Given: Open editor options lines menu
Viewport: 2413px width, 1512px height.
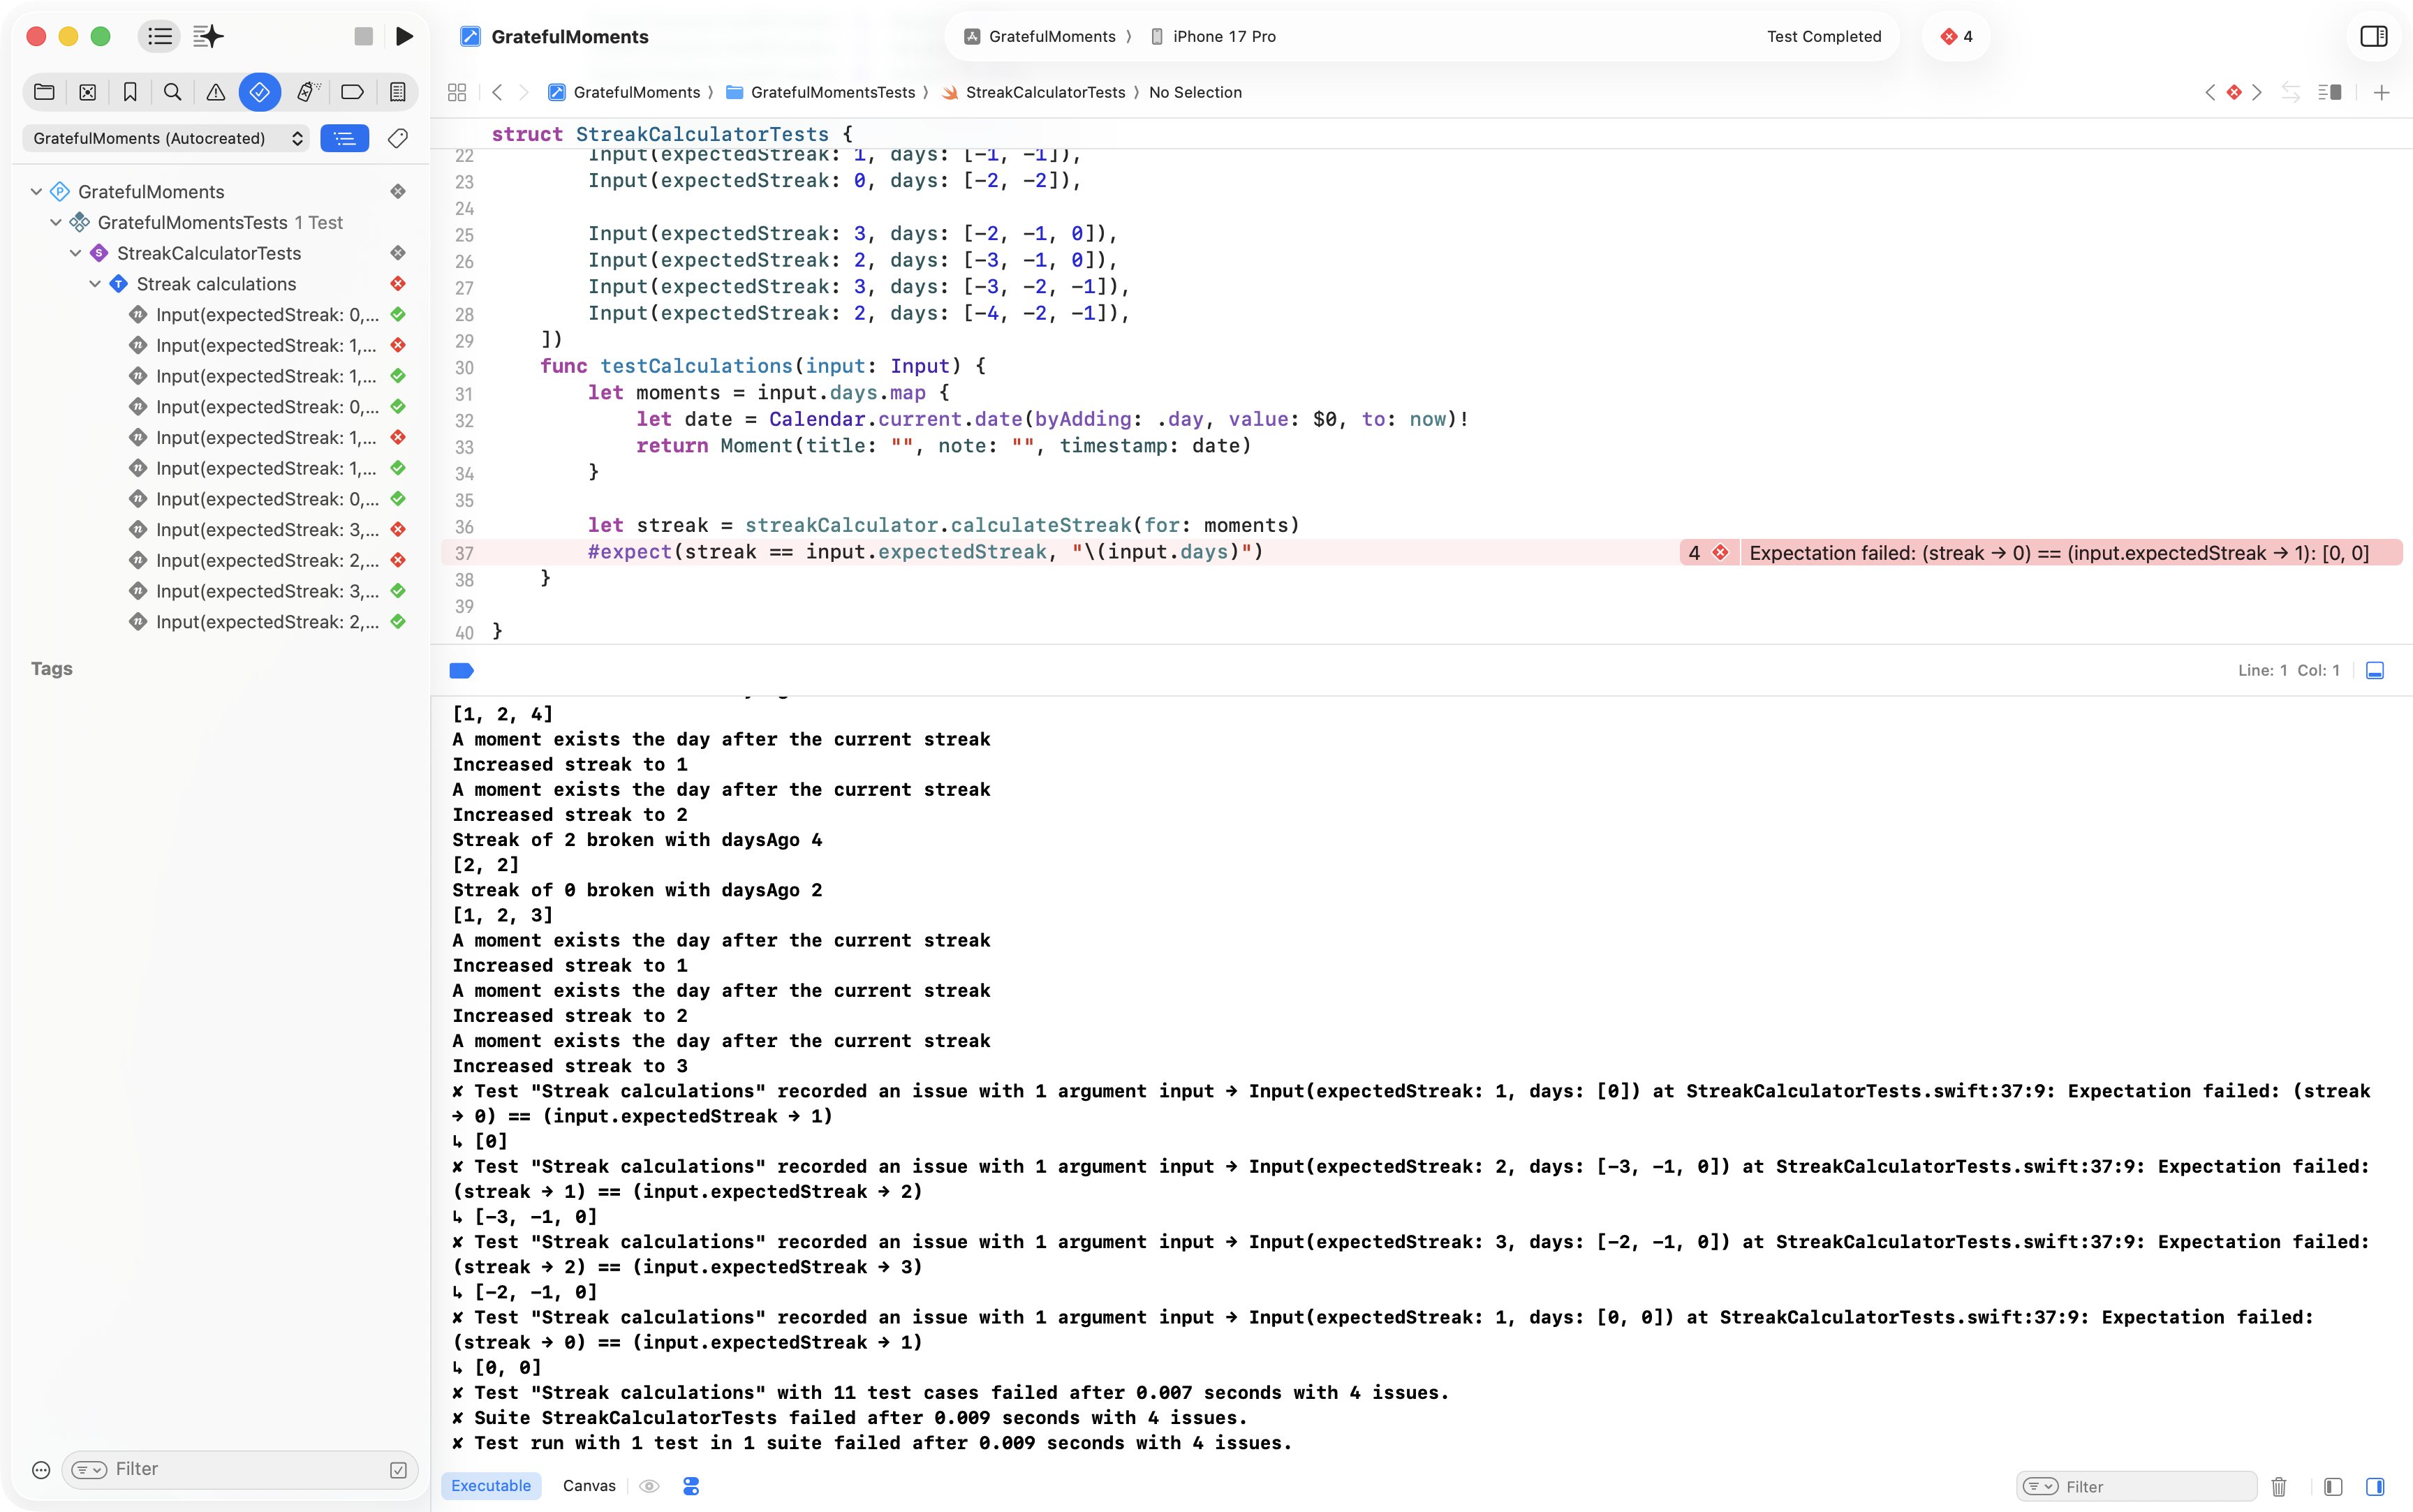Looking at the screenshot, I should coord(2330,92).
